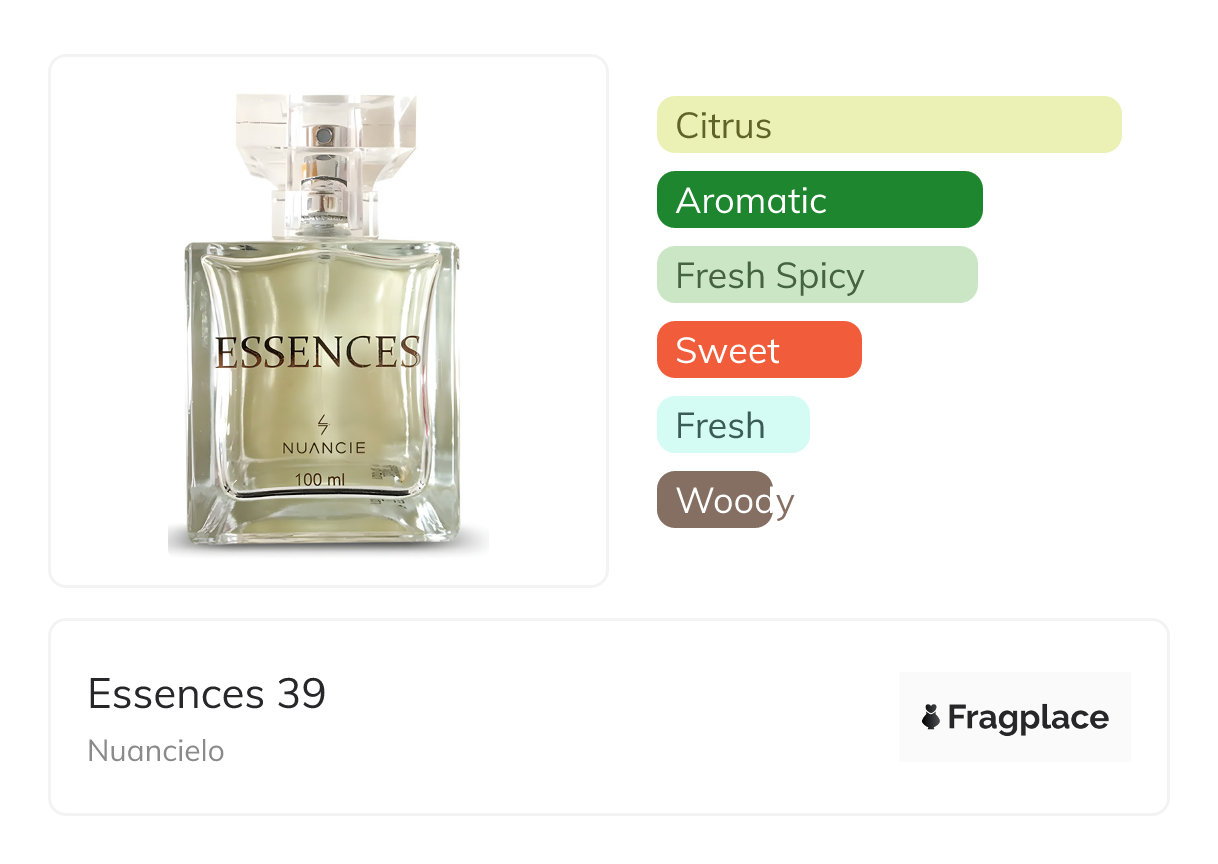
Task: Click the lightning bolt emblem on the bottle
Action: (x=322, y=424)
